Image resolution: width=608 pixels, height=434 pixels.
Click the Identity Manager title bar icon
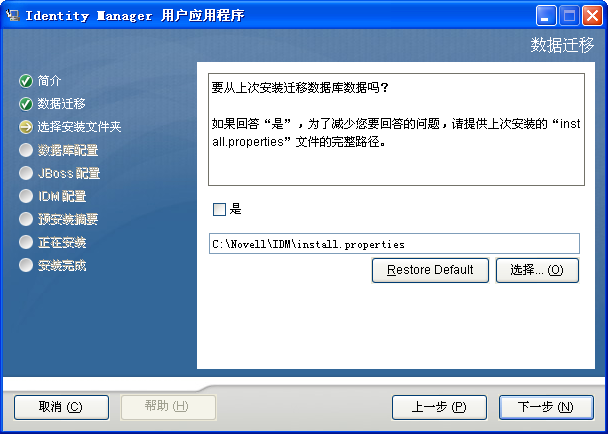point(13,16)
